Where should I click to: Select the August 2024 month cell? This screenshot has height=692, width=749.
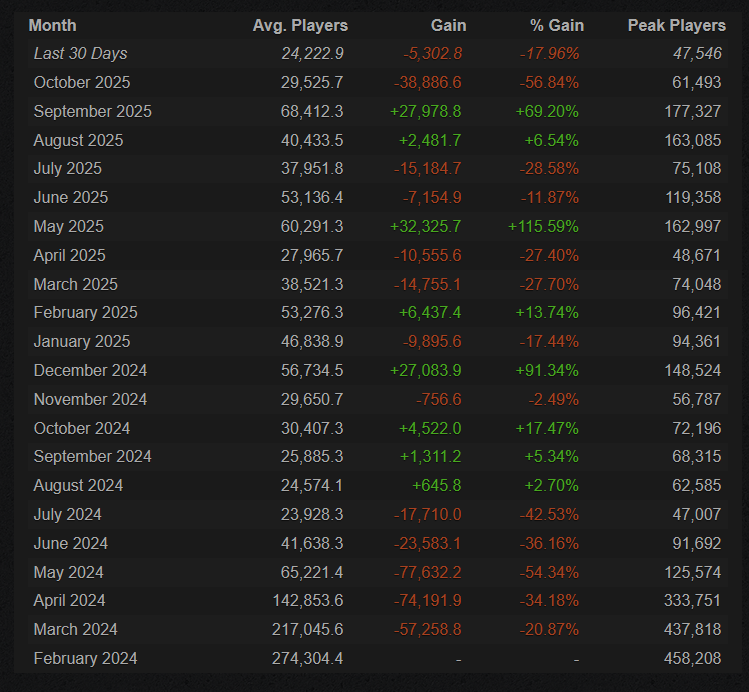(x=78, y=485)
